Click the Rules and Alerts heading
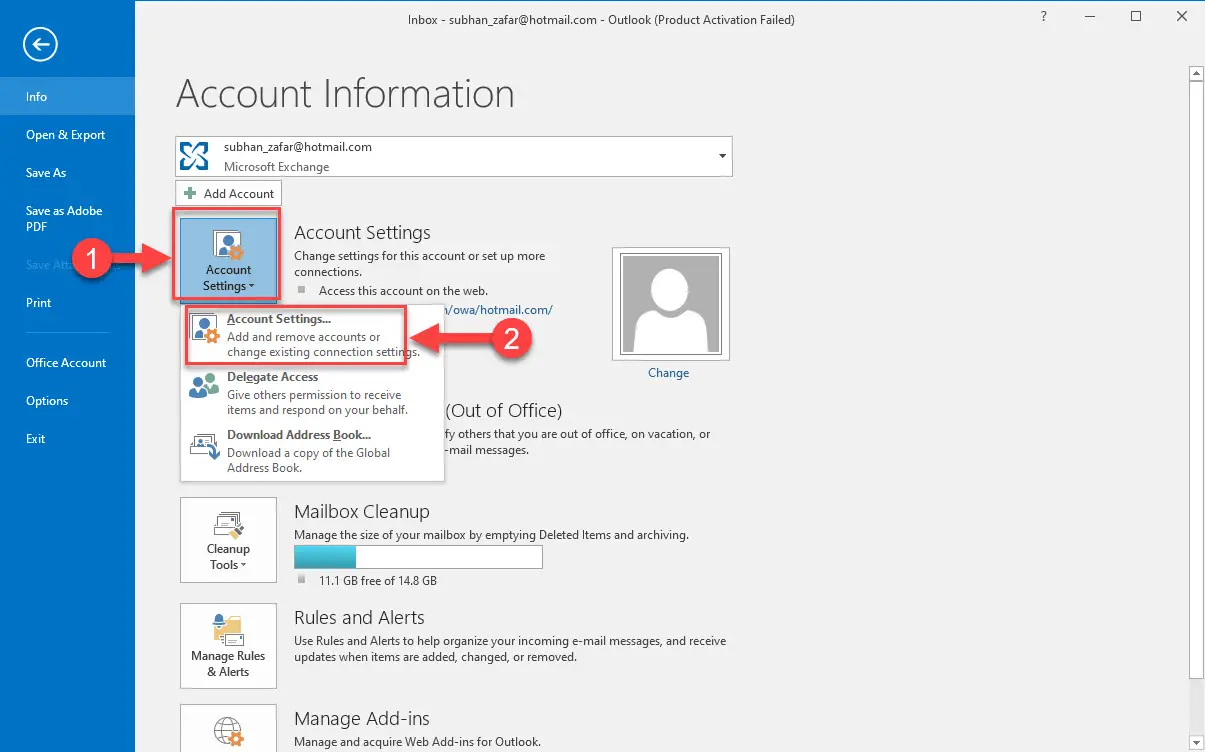The image size is (1205, 752). pyautogui.click(x=359, y=618)
